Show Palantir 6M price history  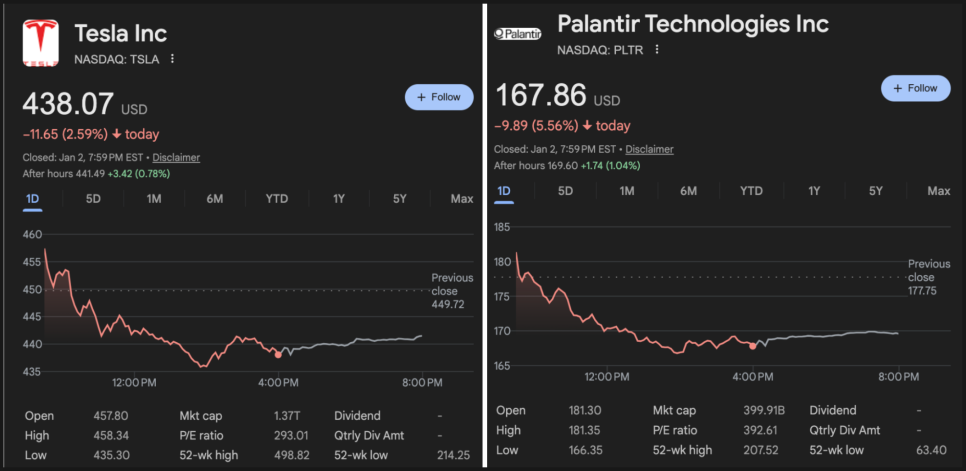point(689,191)
